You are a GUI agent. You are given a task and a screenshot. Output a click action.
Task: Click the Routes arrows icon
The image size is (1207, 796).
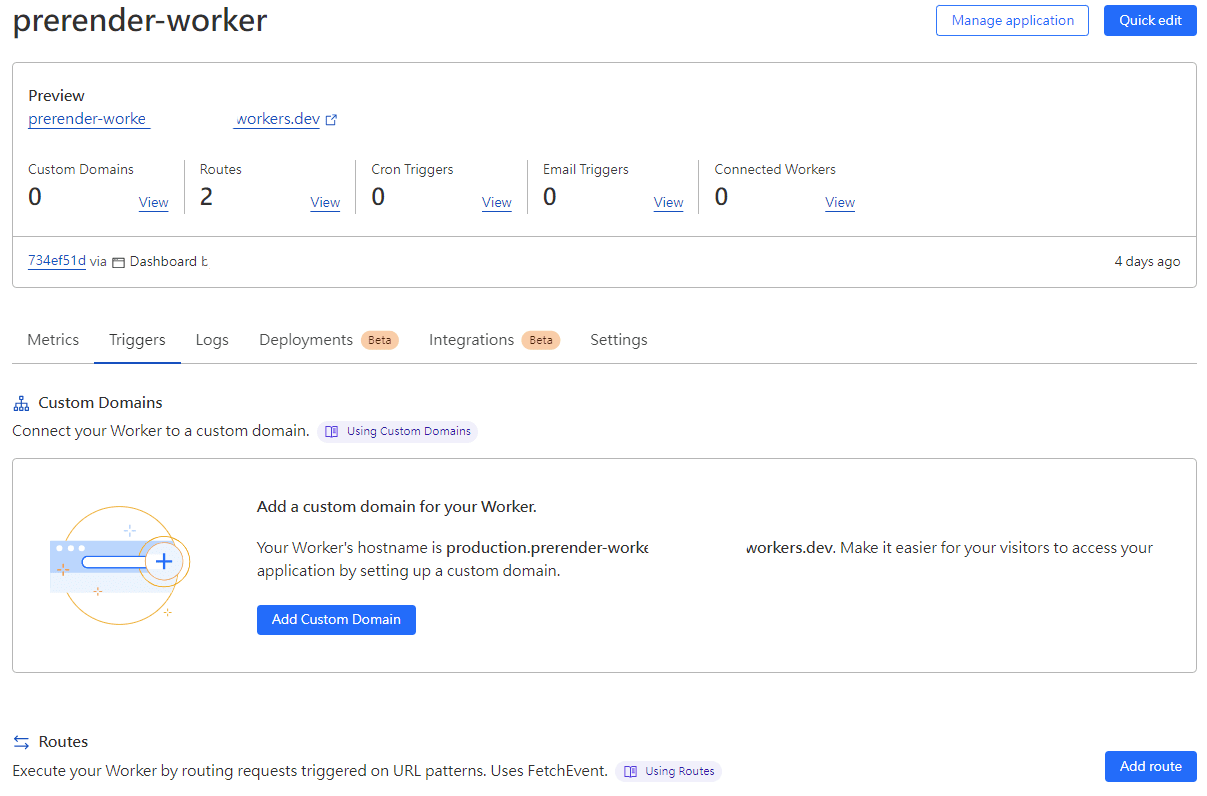(x=21, y=742)
